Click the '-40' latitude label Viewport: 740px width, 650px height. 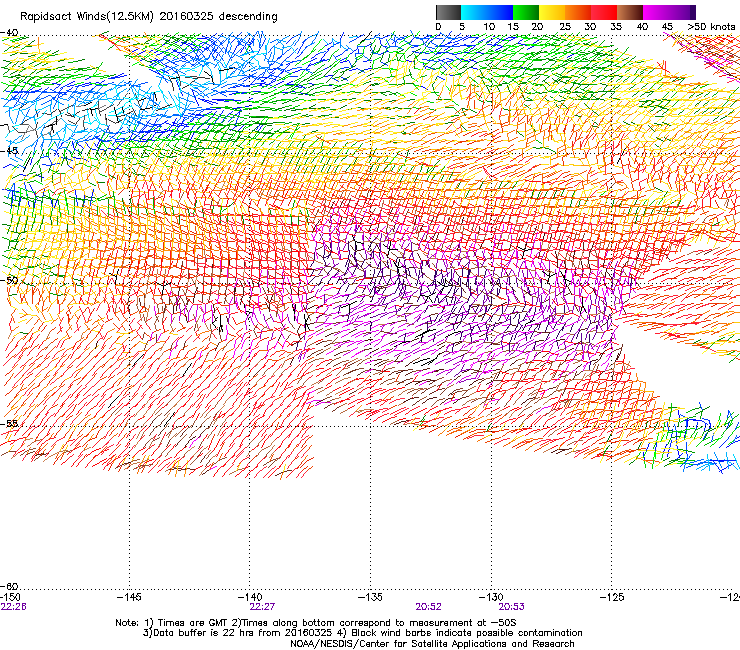pos(9,32)
